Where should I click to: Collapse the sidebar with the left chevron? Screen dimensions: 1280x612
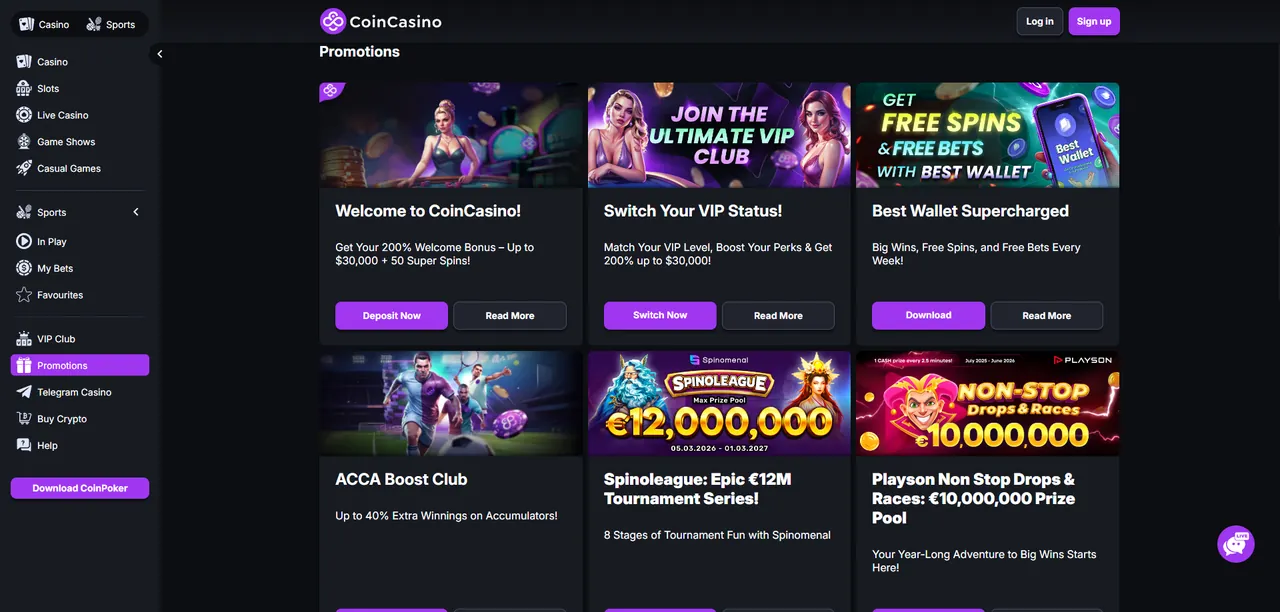[x=159, y=54]
